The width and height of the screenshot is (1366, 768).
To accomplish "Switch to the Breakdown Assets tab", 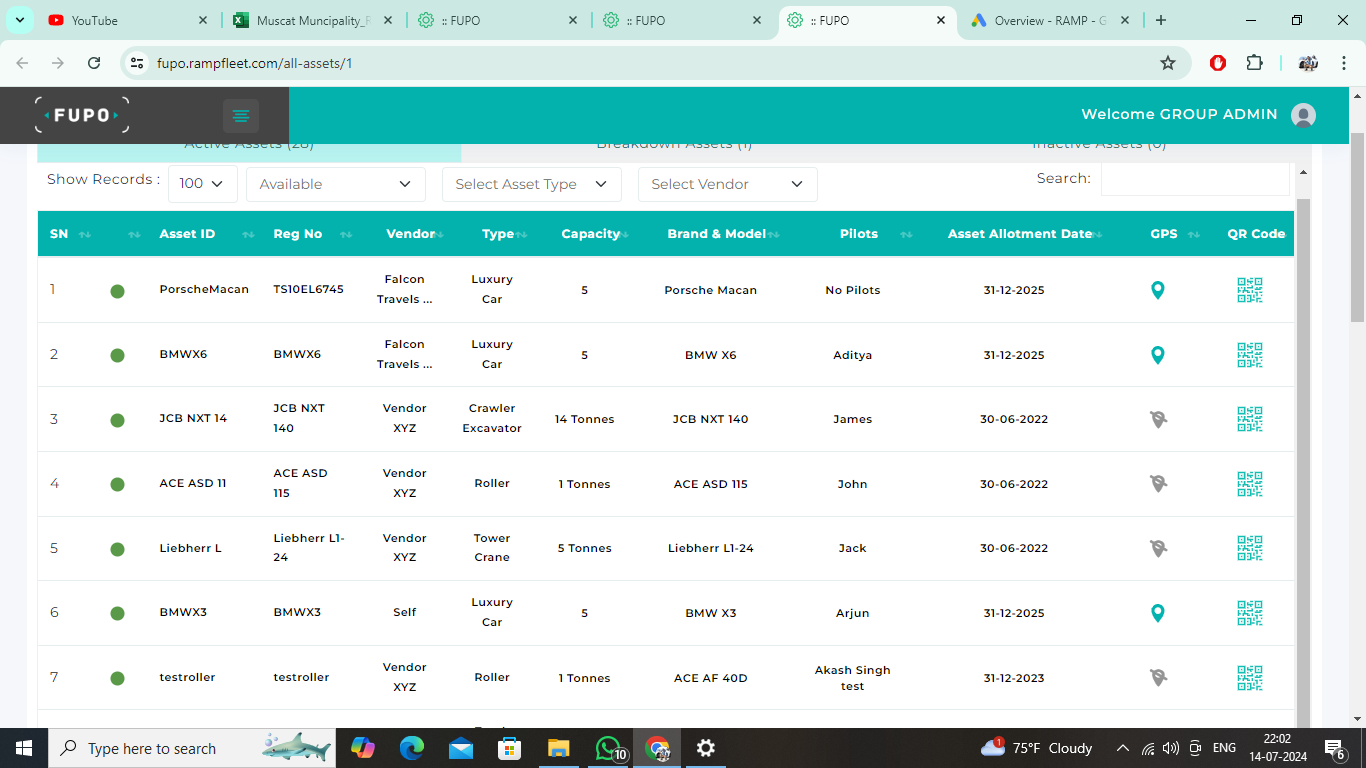I will click(x=674, y=146).
